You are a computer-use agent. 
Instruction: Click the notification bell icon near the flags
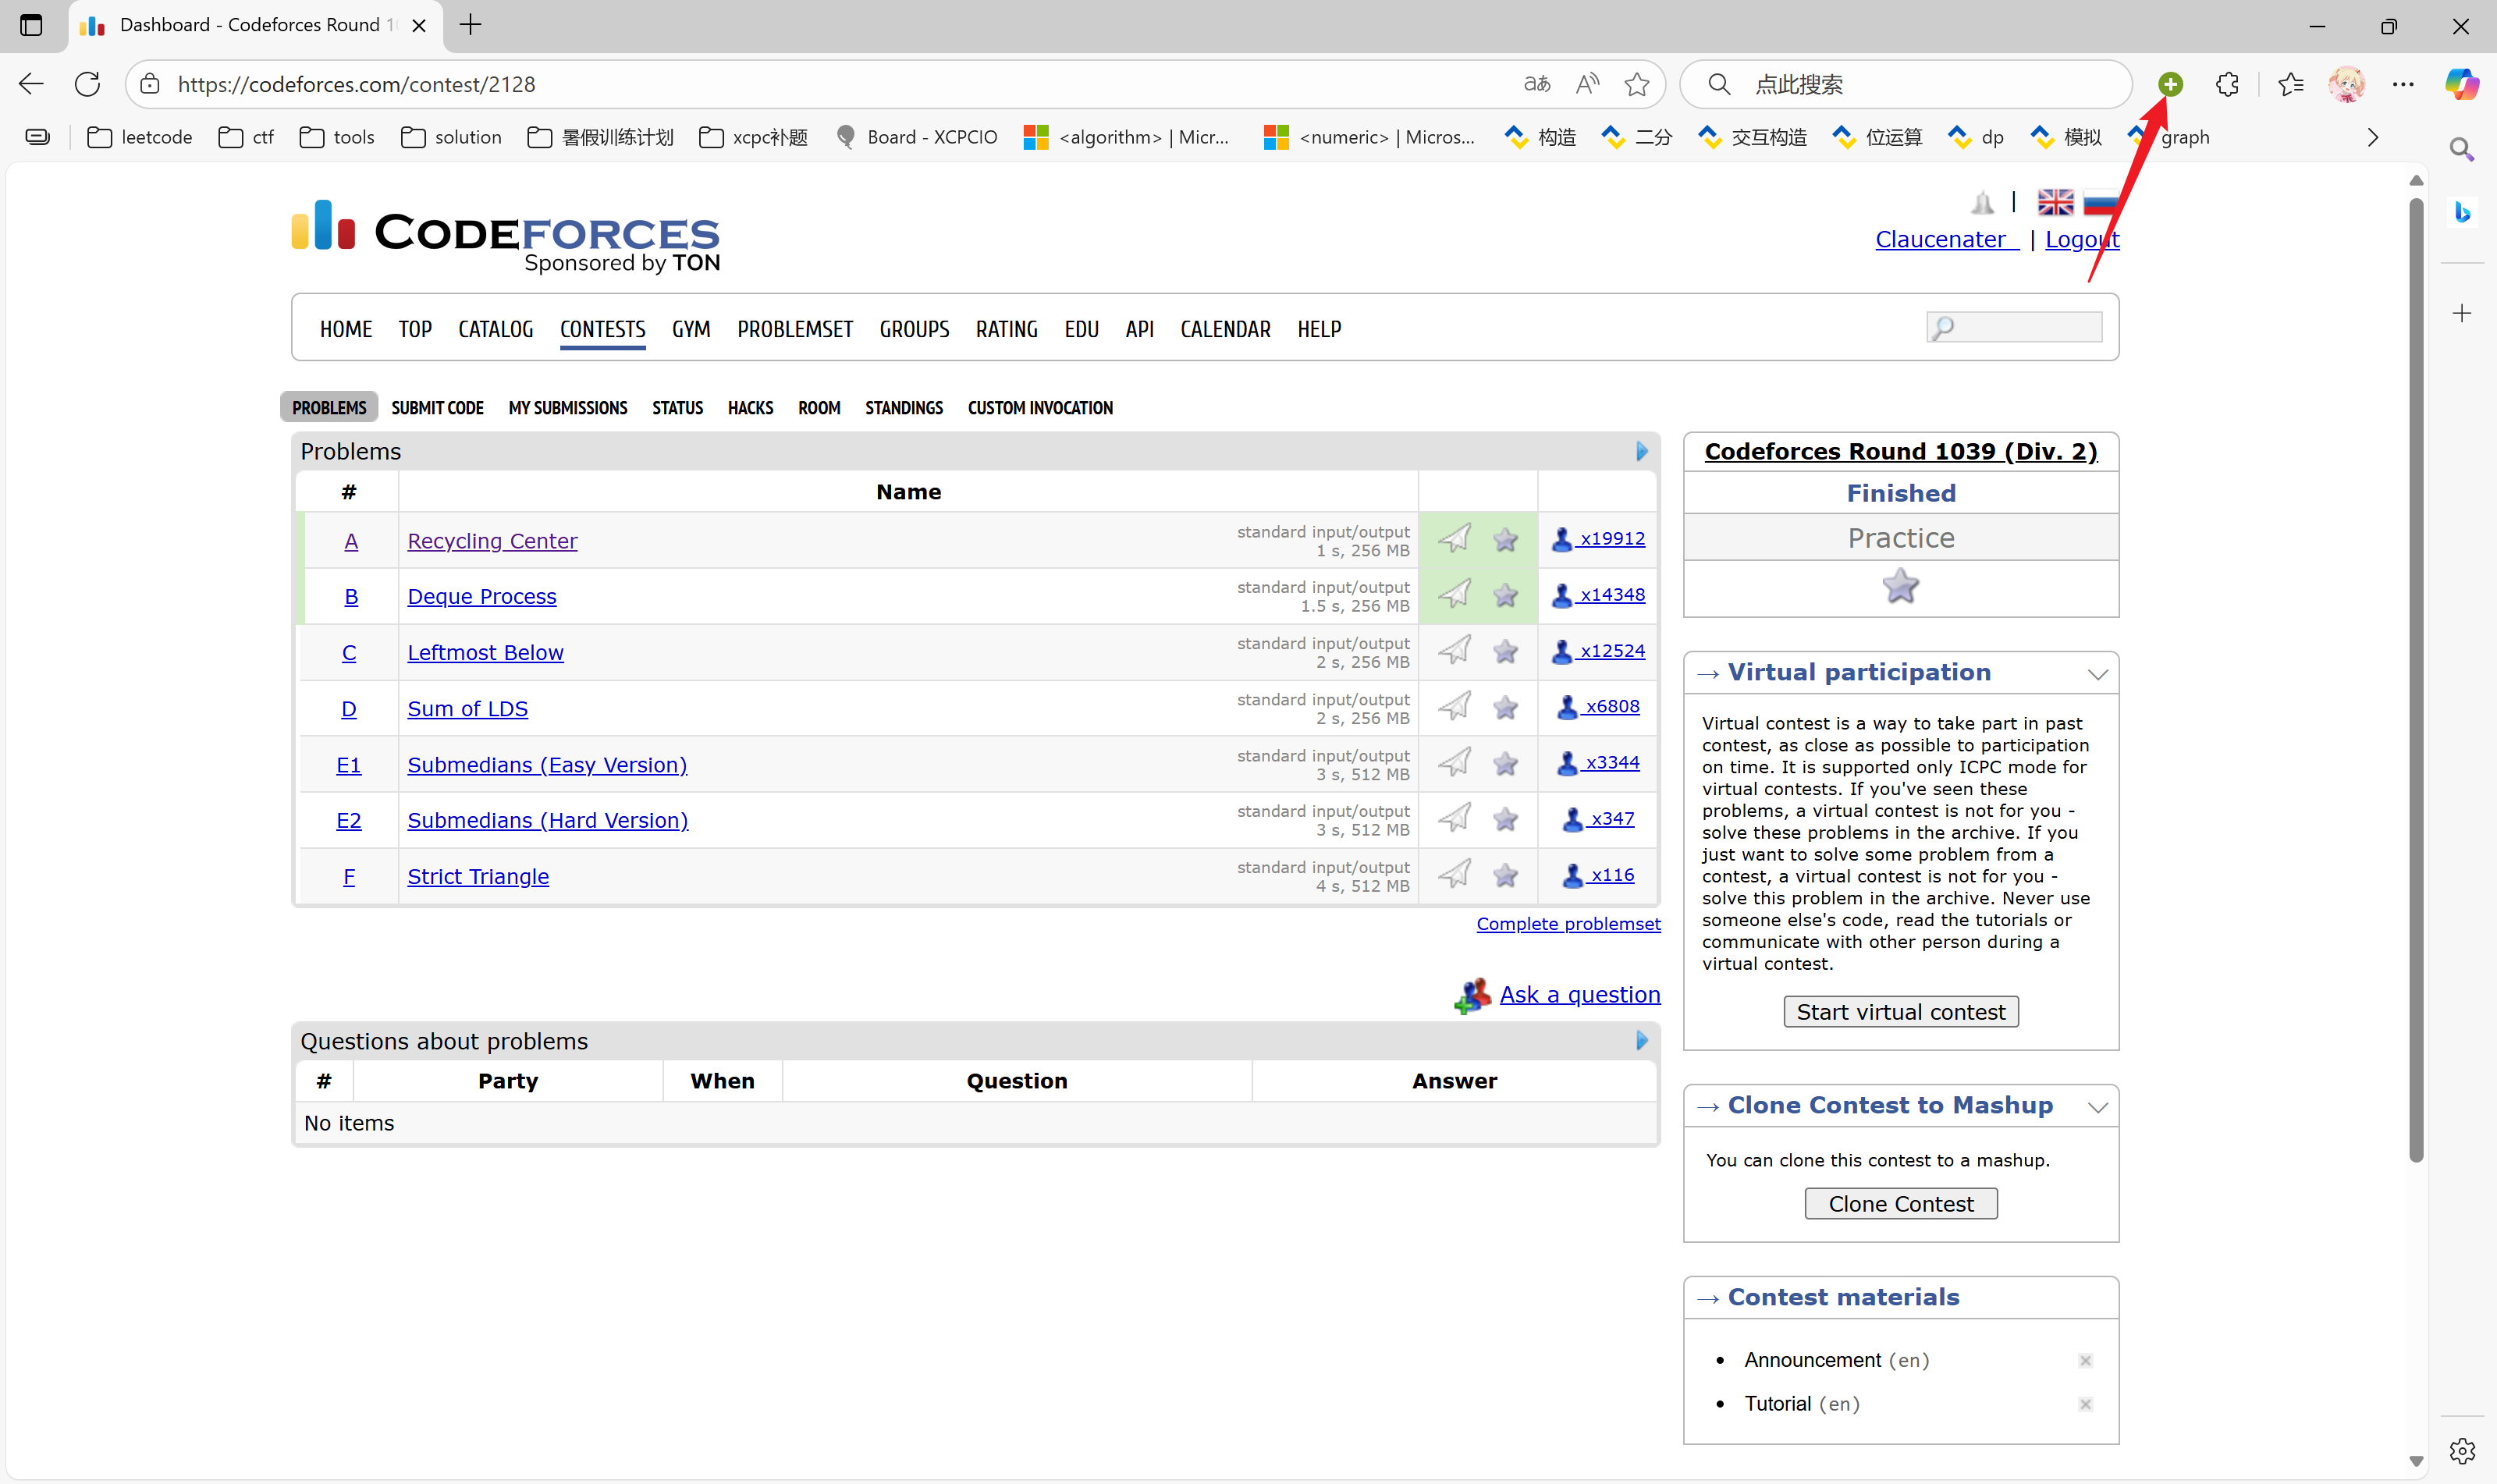tap(1982, 203)
